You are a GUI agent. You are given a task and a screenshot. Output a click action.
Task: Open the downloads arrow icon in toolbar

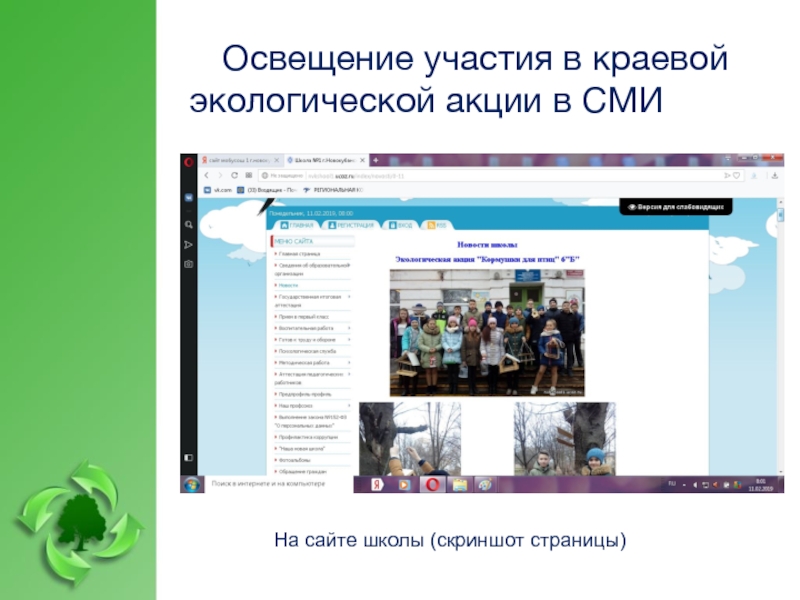(774, 176)
